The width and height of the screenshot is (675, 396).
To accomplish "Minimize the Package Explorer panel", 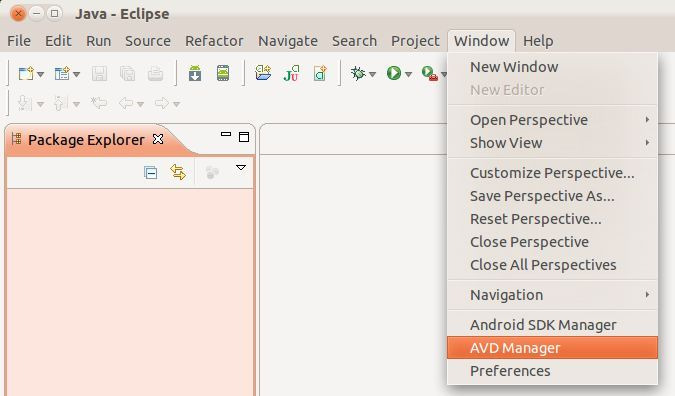I will 226,134.
